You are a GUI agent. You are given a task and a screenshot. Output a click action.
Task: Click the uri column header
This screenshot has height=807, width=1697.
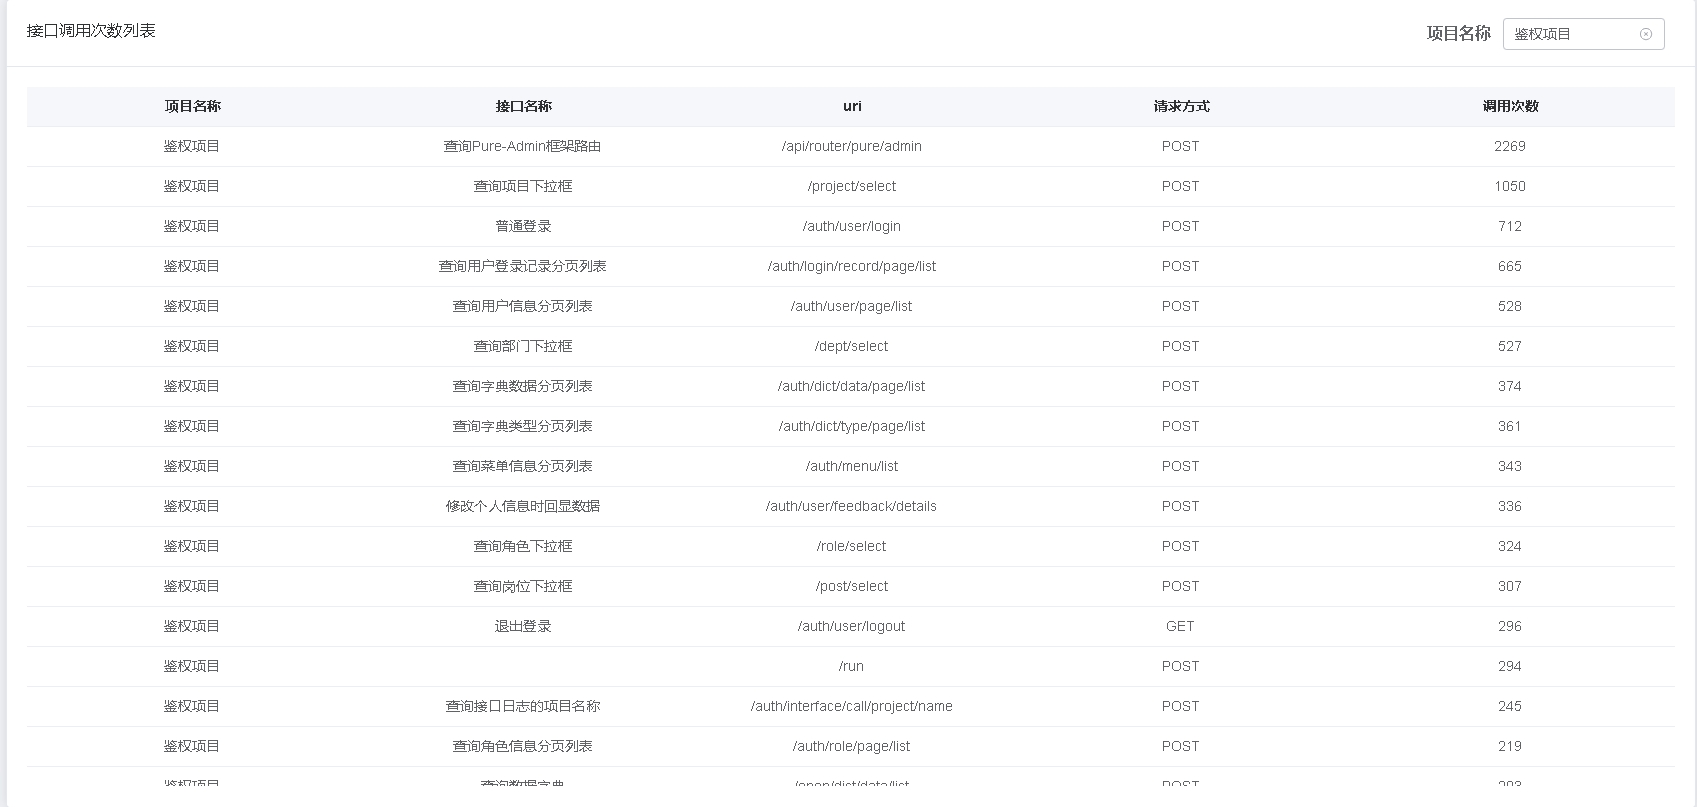852,106
